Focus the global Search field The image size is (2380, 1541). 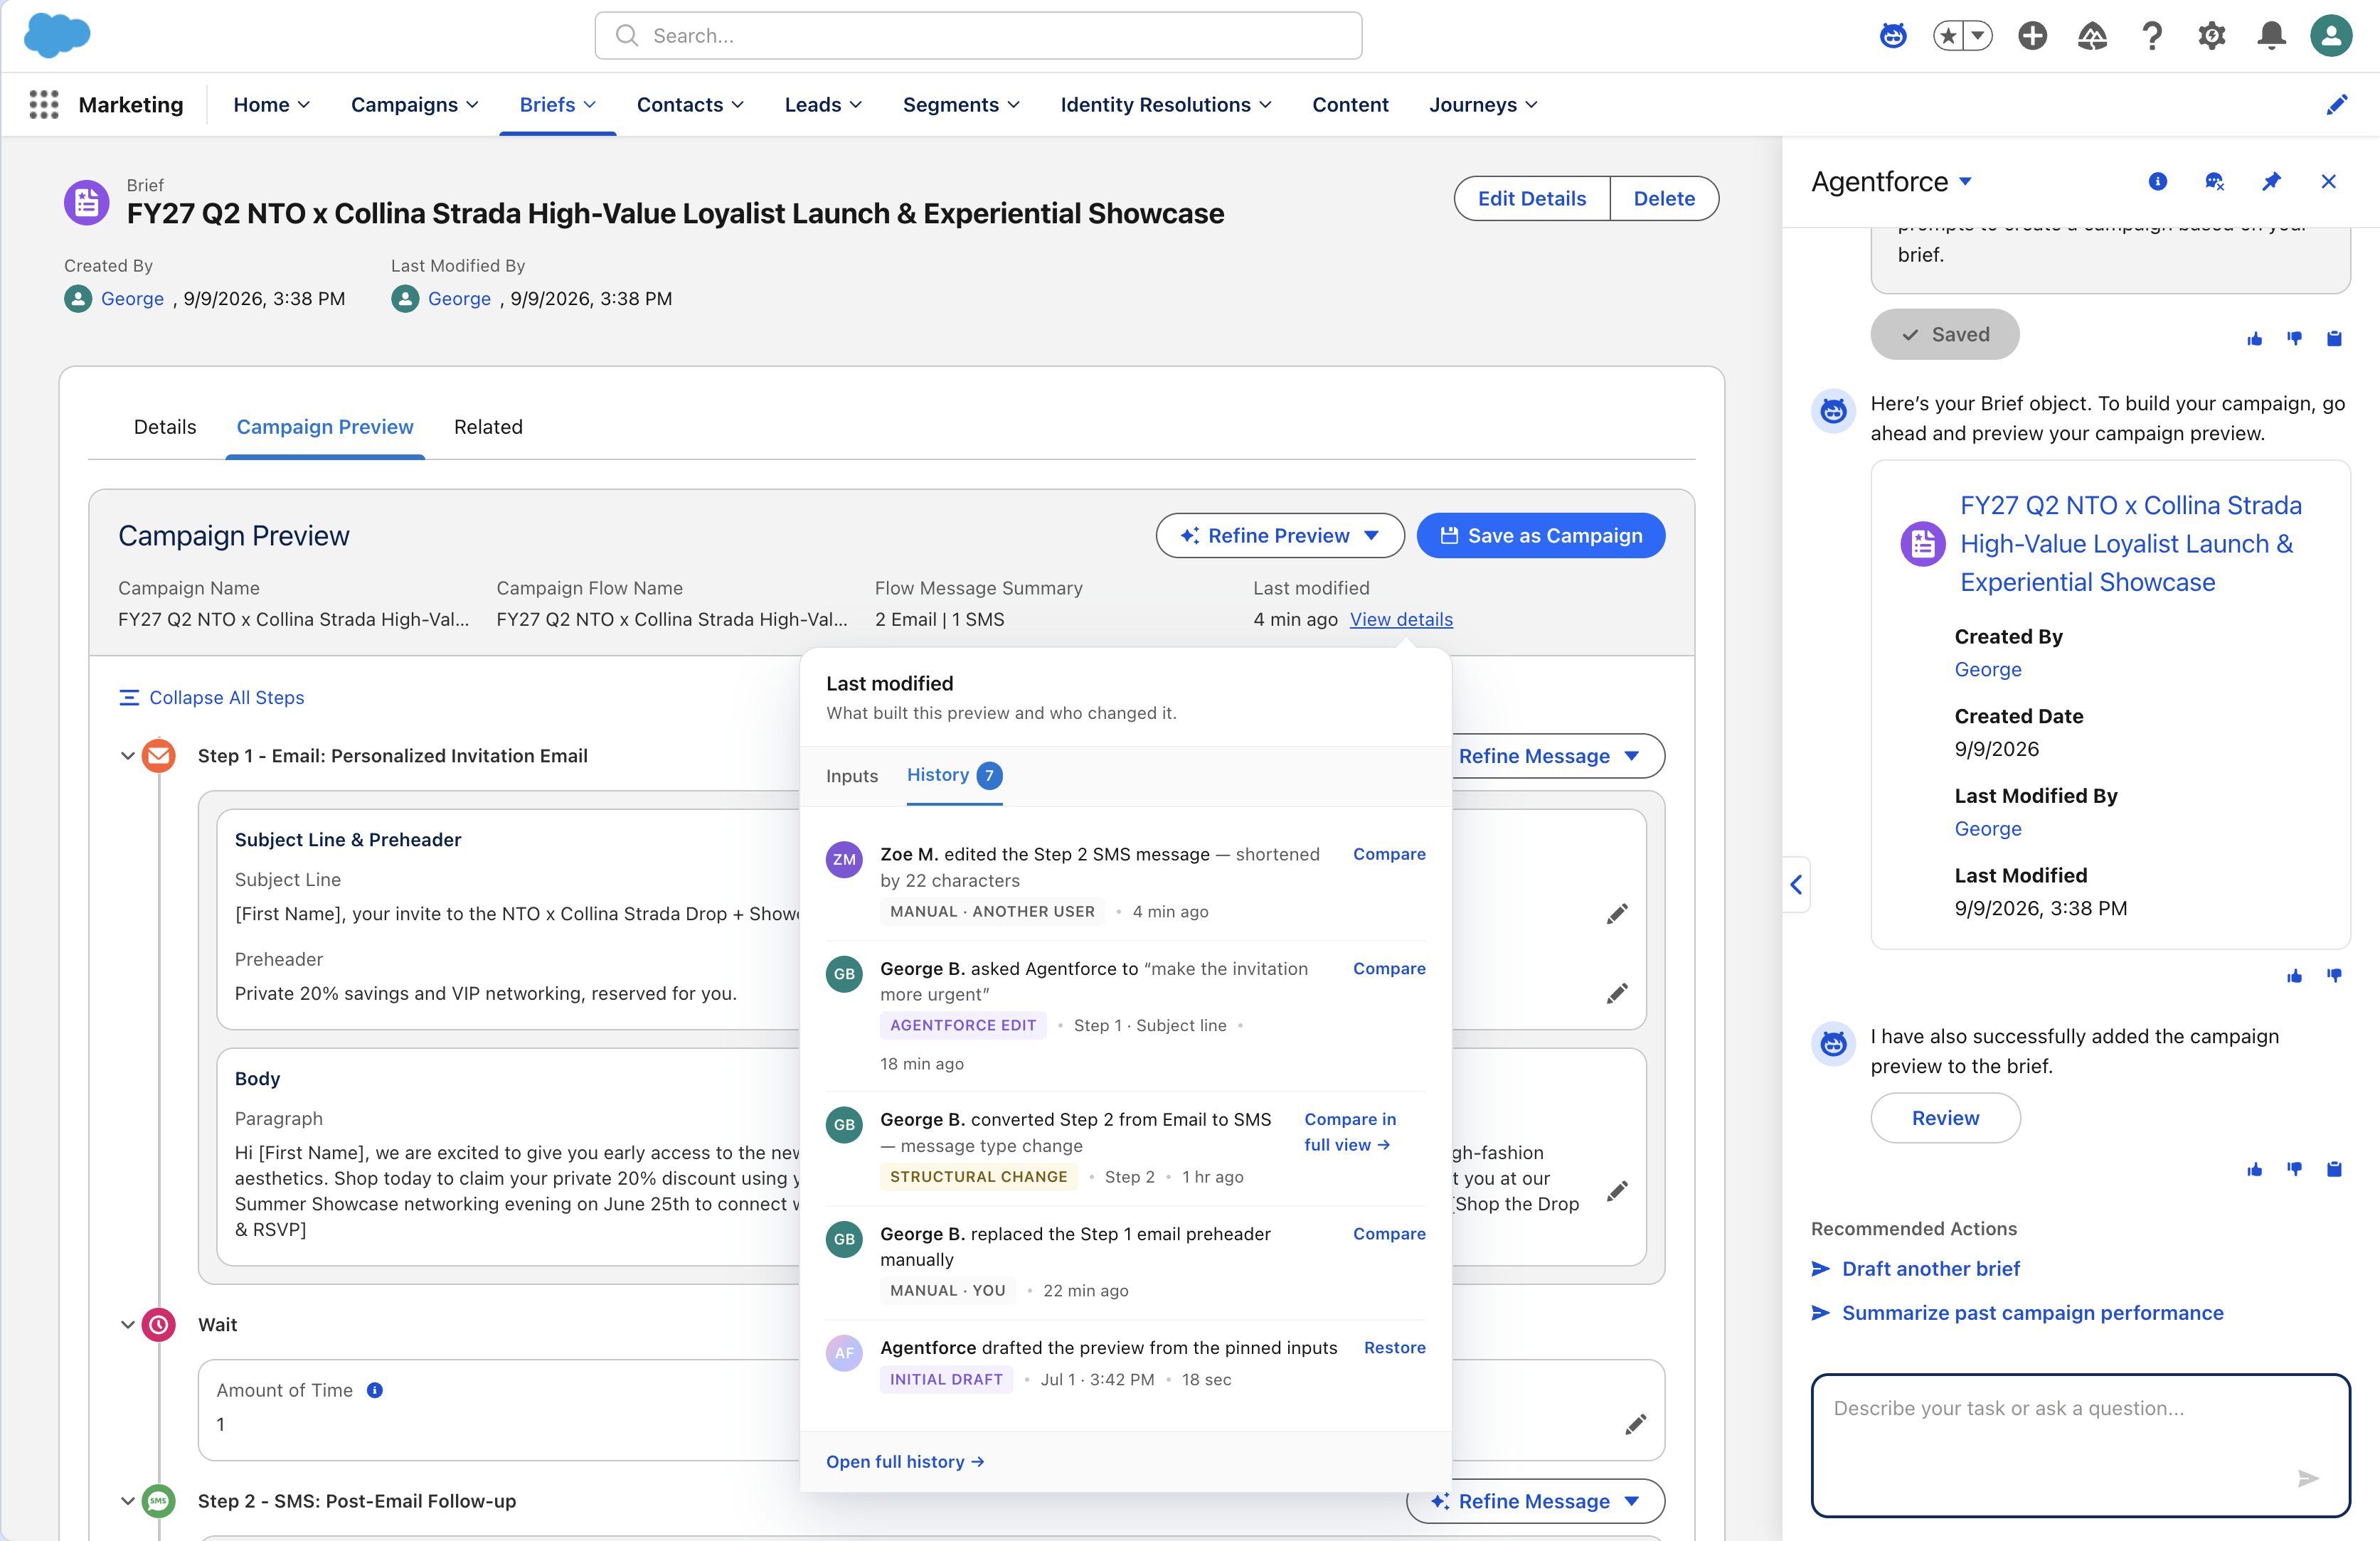[978, 36]
